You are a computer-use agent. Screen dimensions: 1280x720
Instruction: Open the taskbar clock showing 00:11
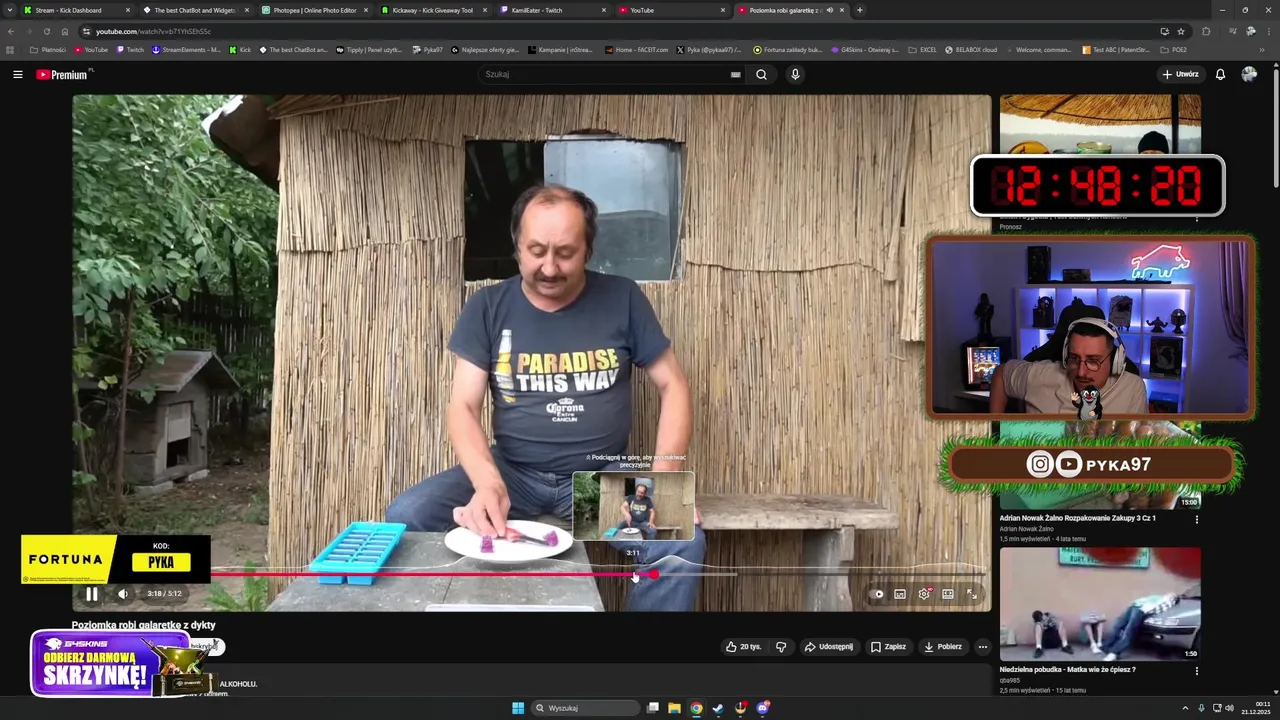click(1255, 708)
